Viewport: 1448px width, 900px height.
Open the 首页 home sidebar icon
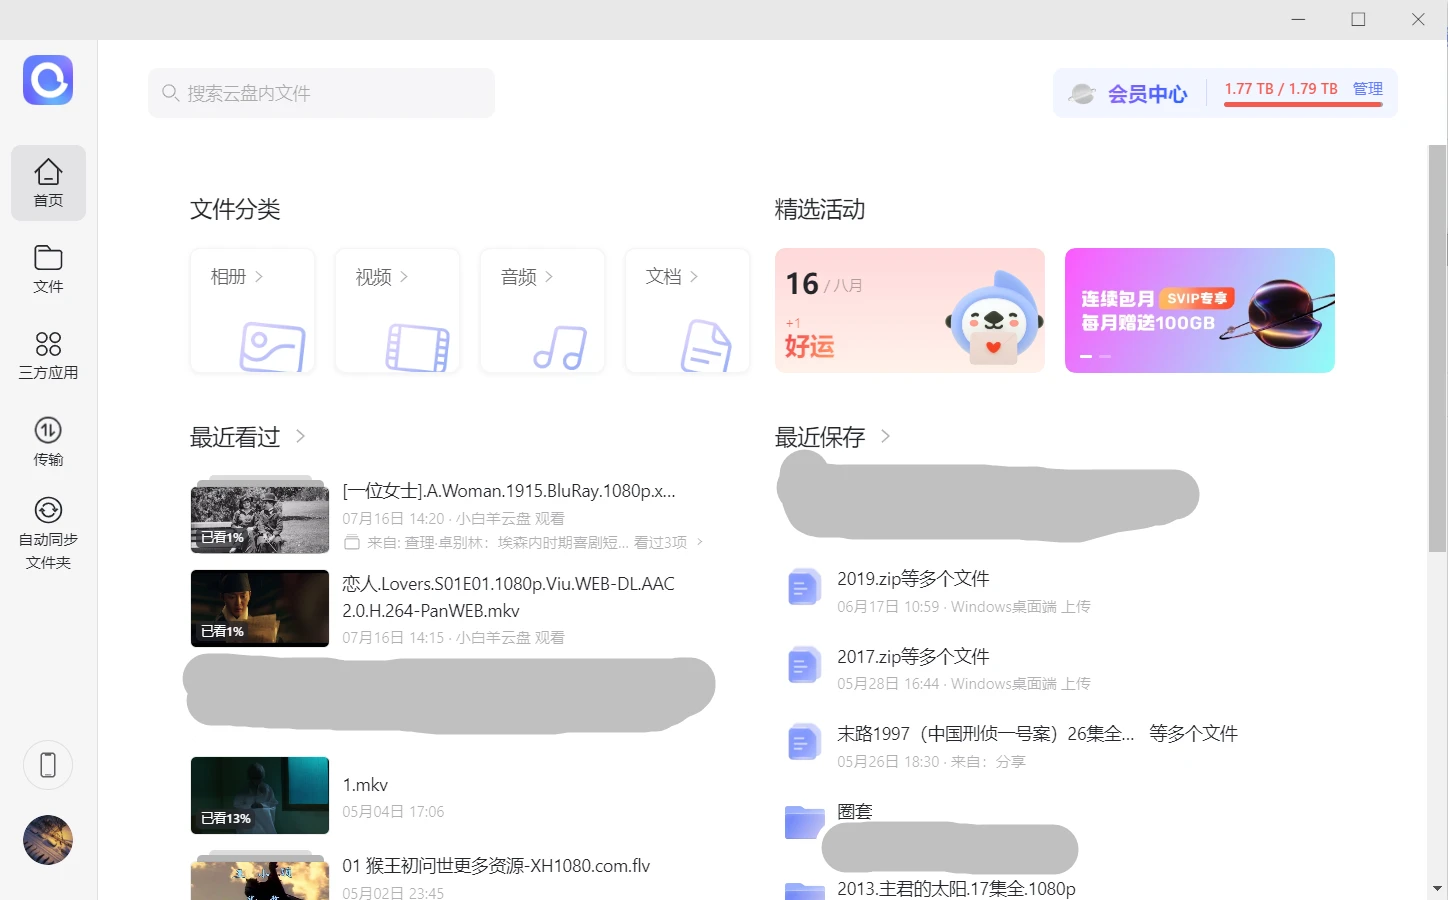pyautogui.click(x=48, y=182)
